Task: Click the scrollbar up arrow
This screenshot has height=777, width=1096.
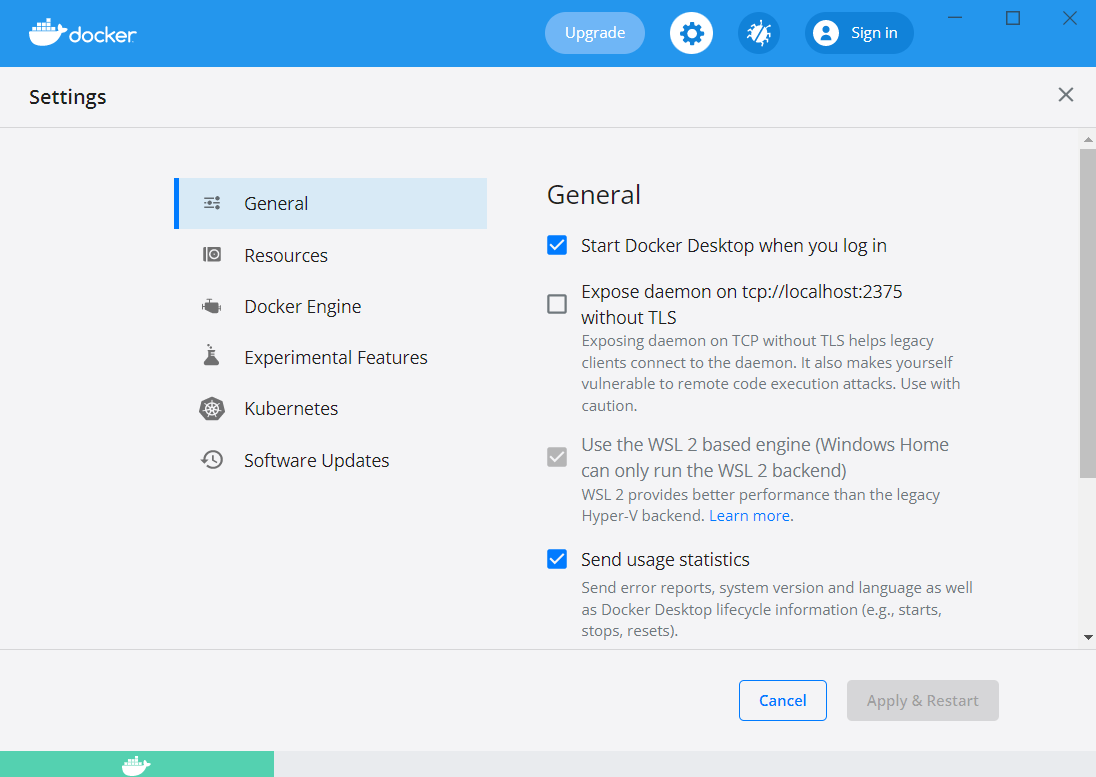Action: (1088, 140)
